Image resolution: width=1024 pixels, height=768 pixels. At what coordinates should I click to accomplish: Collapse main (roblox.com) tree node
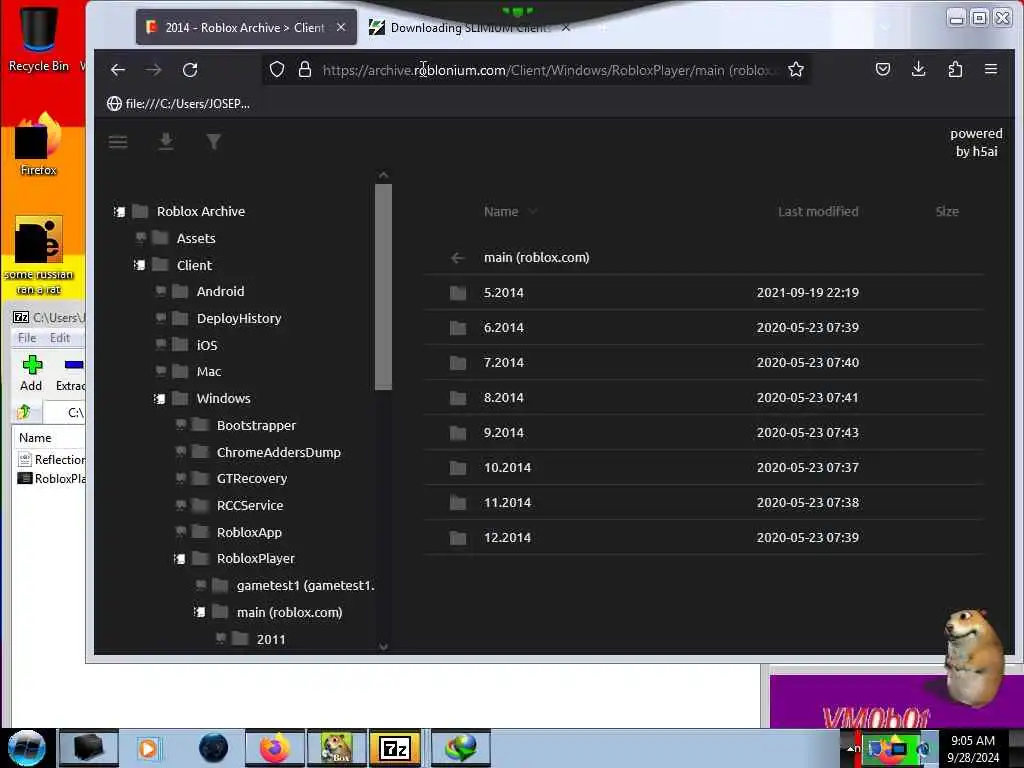click(200, 613)
